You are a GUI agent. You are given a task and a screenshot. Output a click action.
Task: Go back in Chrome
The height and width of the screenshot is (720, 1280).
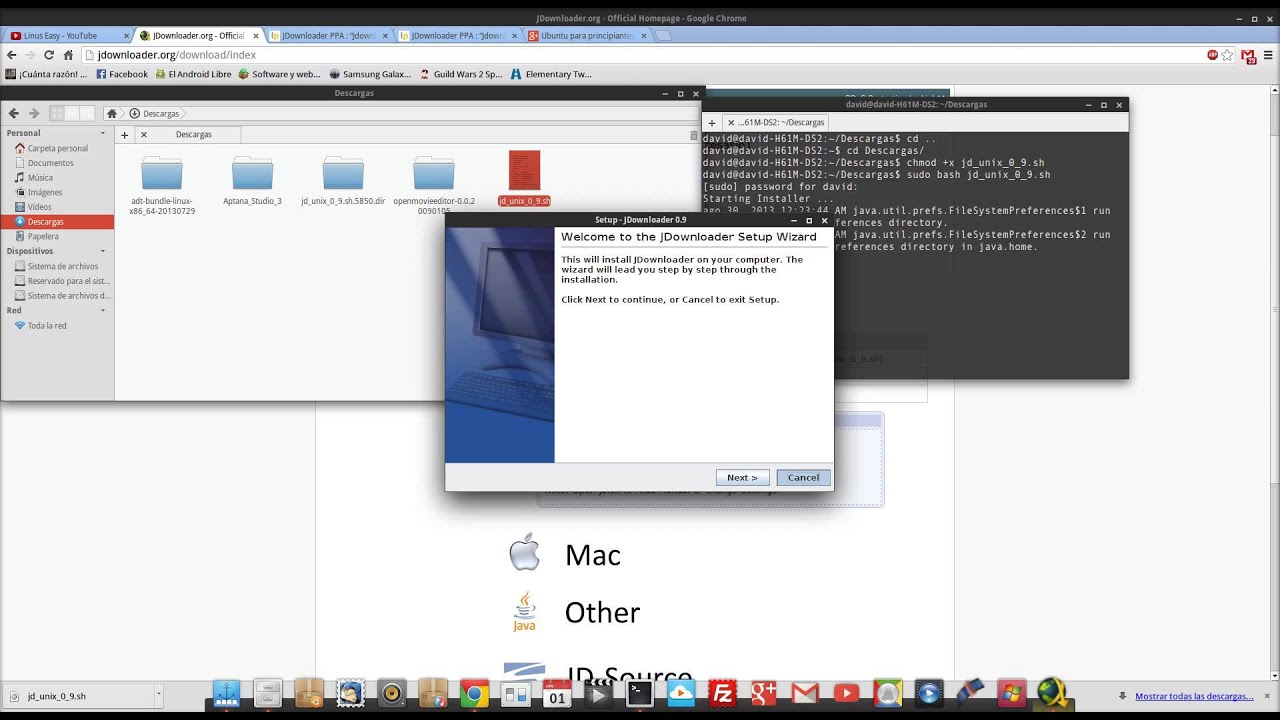point(12,55)
